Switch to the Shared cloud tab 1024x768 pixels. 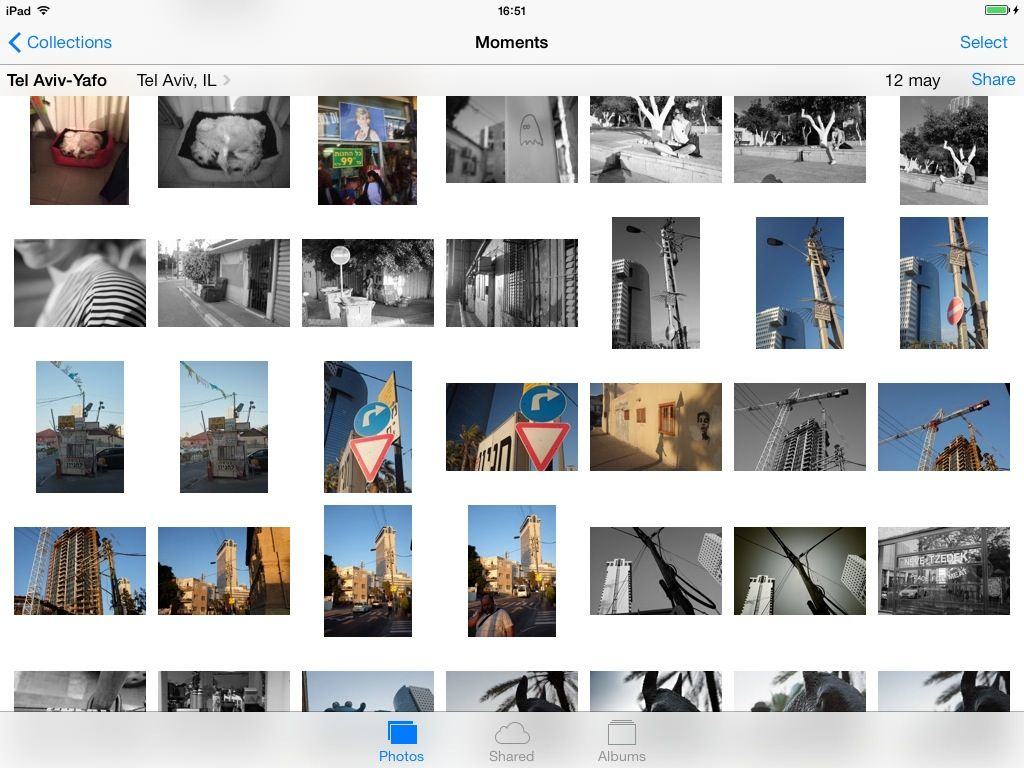[511, 741]
